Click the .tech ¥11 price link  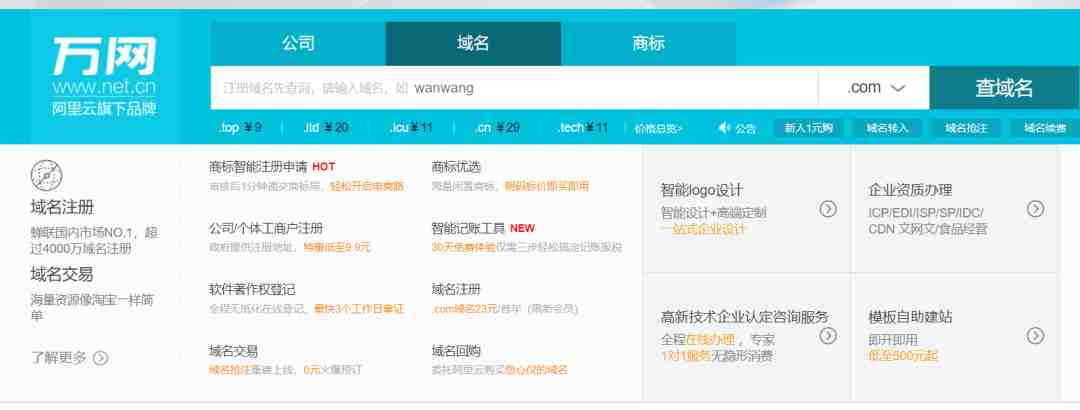[x=583, y=127]
